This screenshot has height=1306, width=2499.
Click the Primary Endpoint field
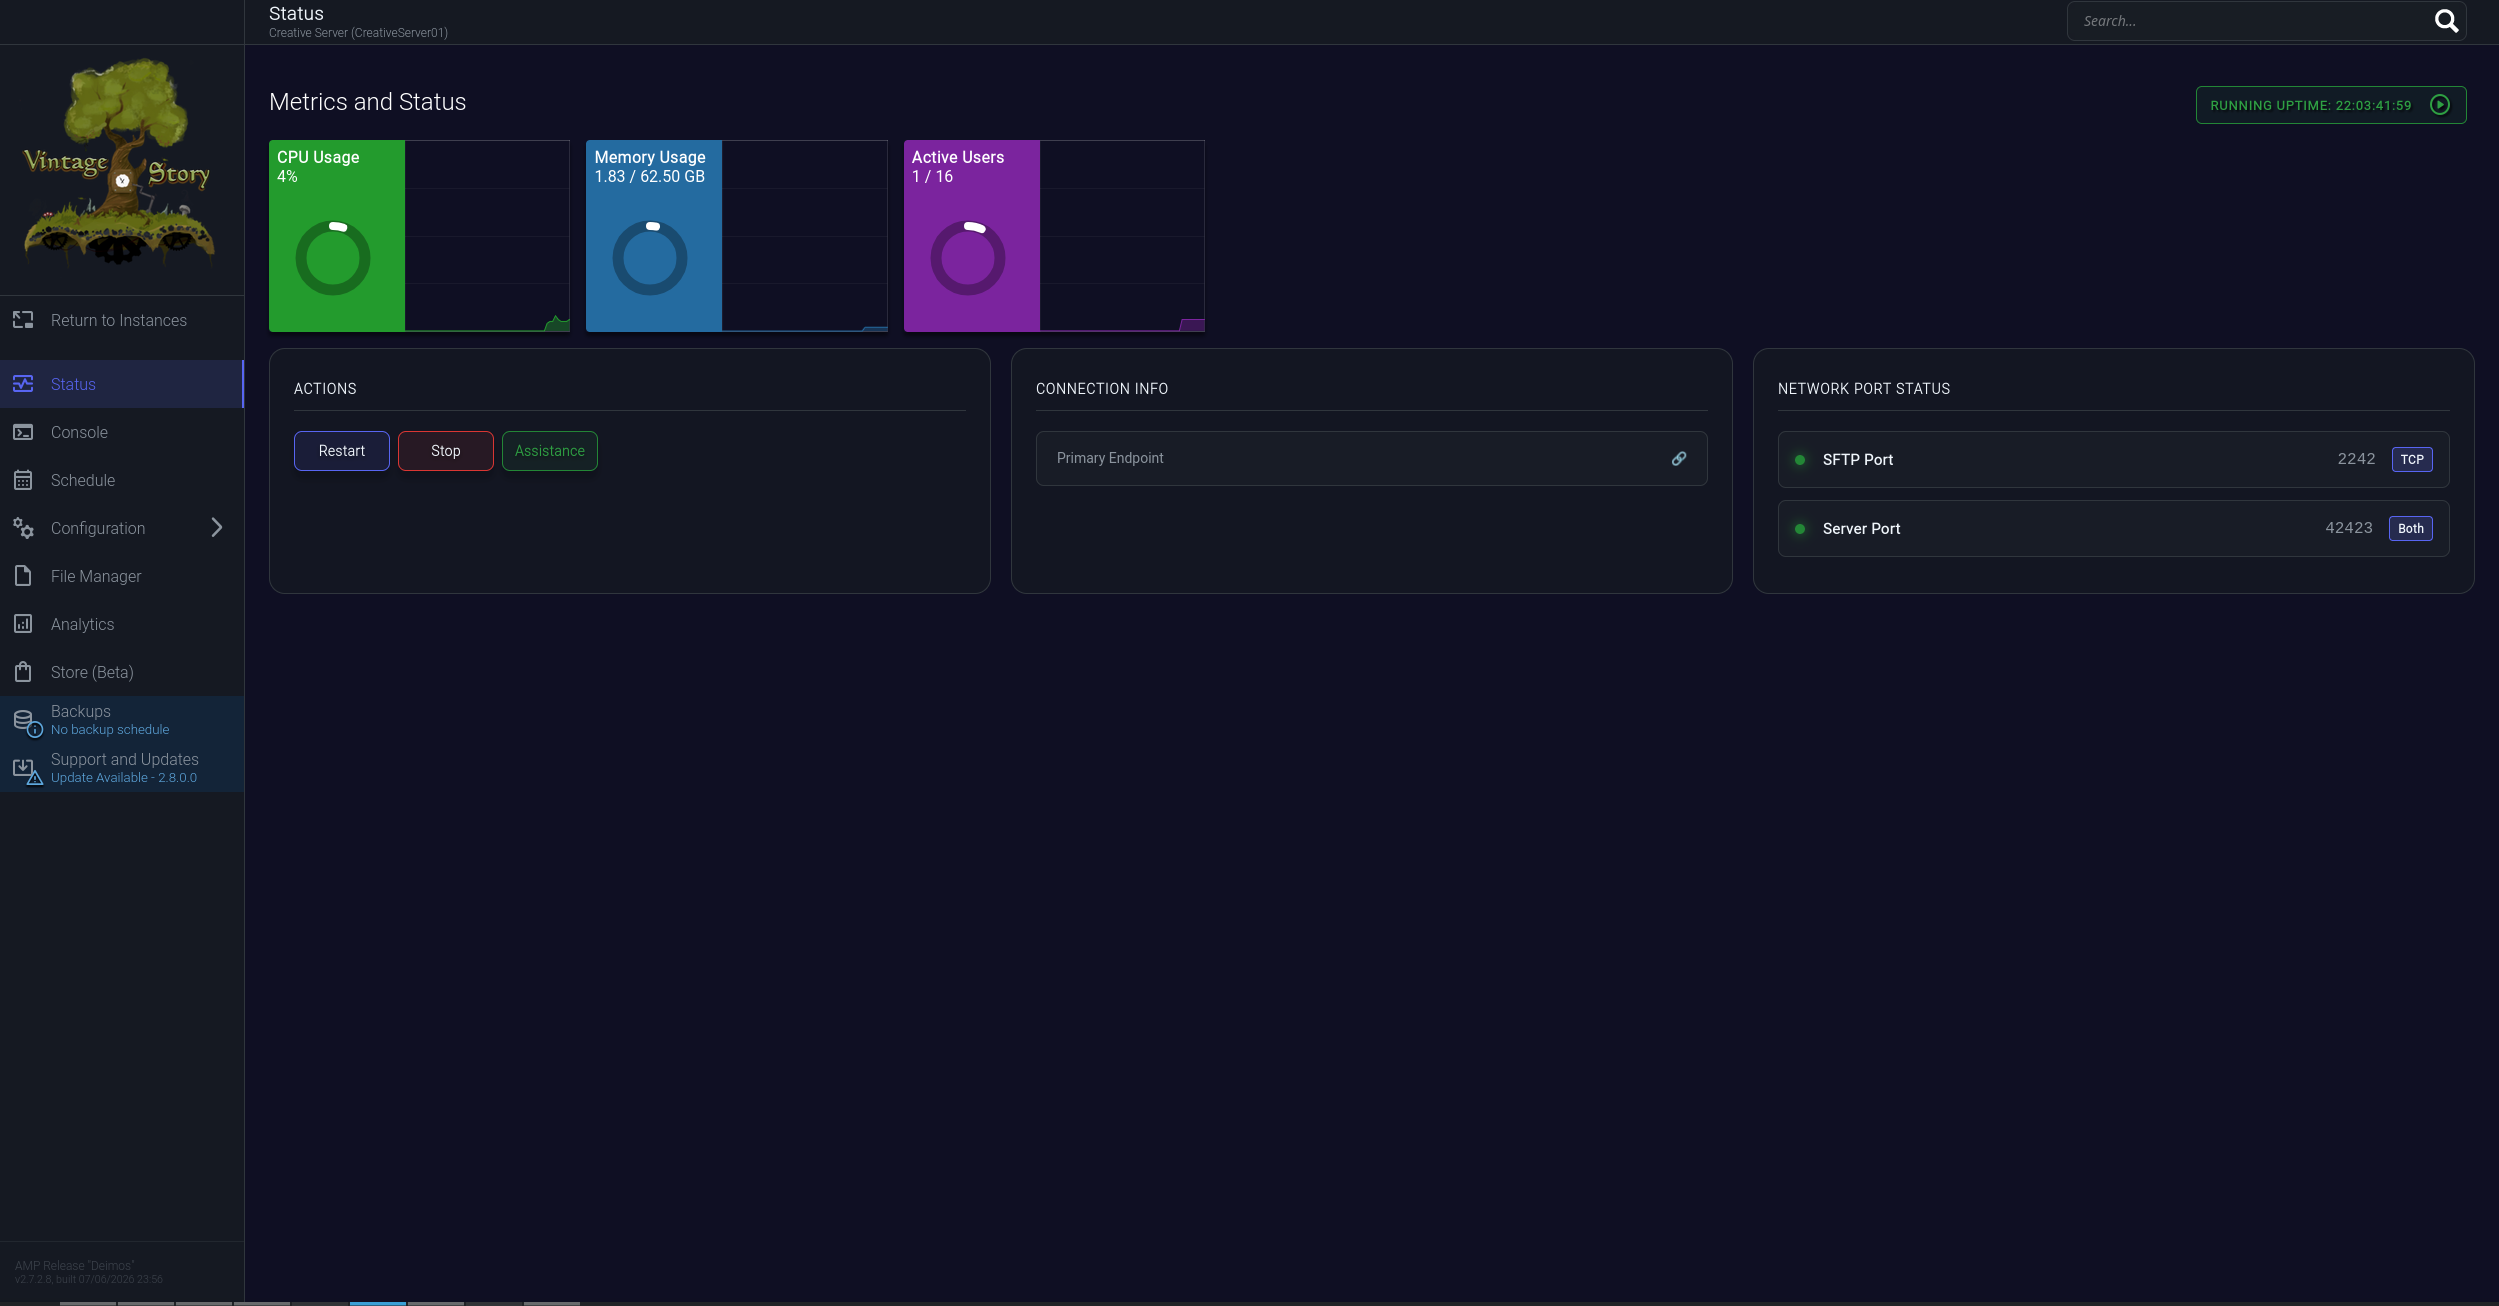click(x=1372, y=459)
